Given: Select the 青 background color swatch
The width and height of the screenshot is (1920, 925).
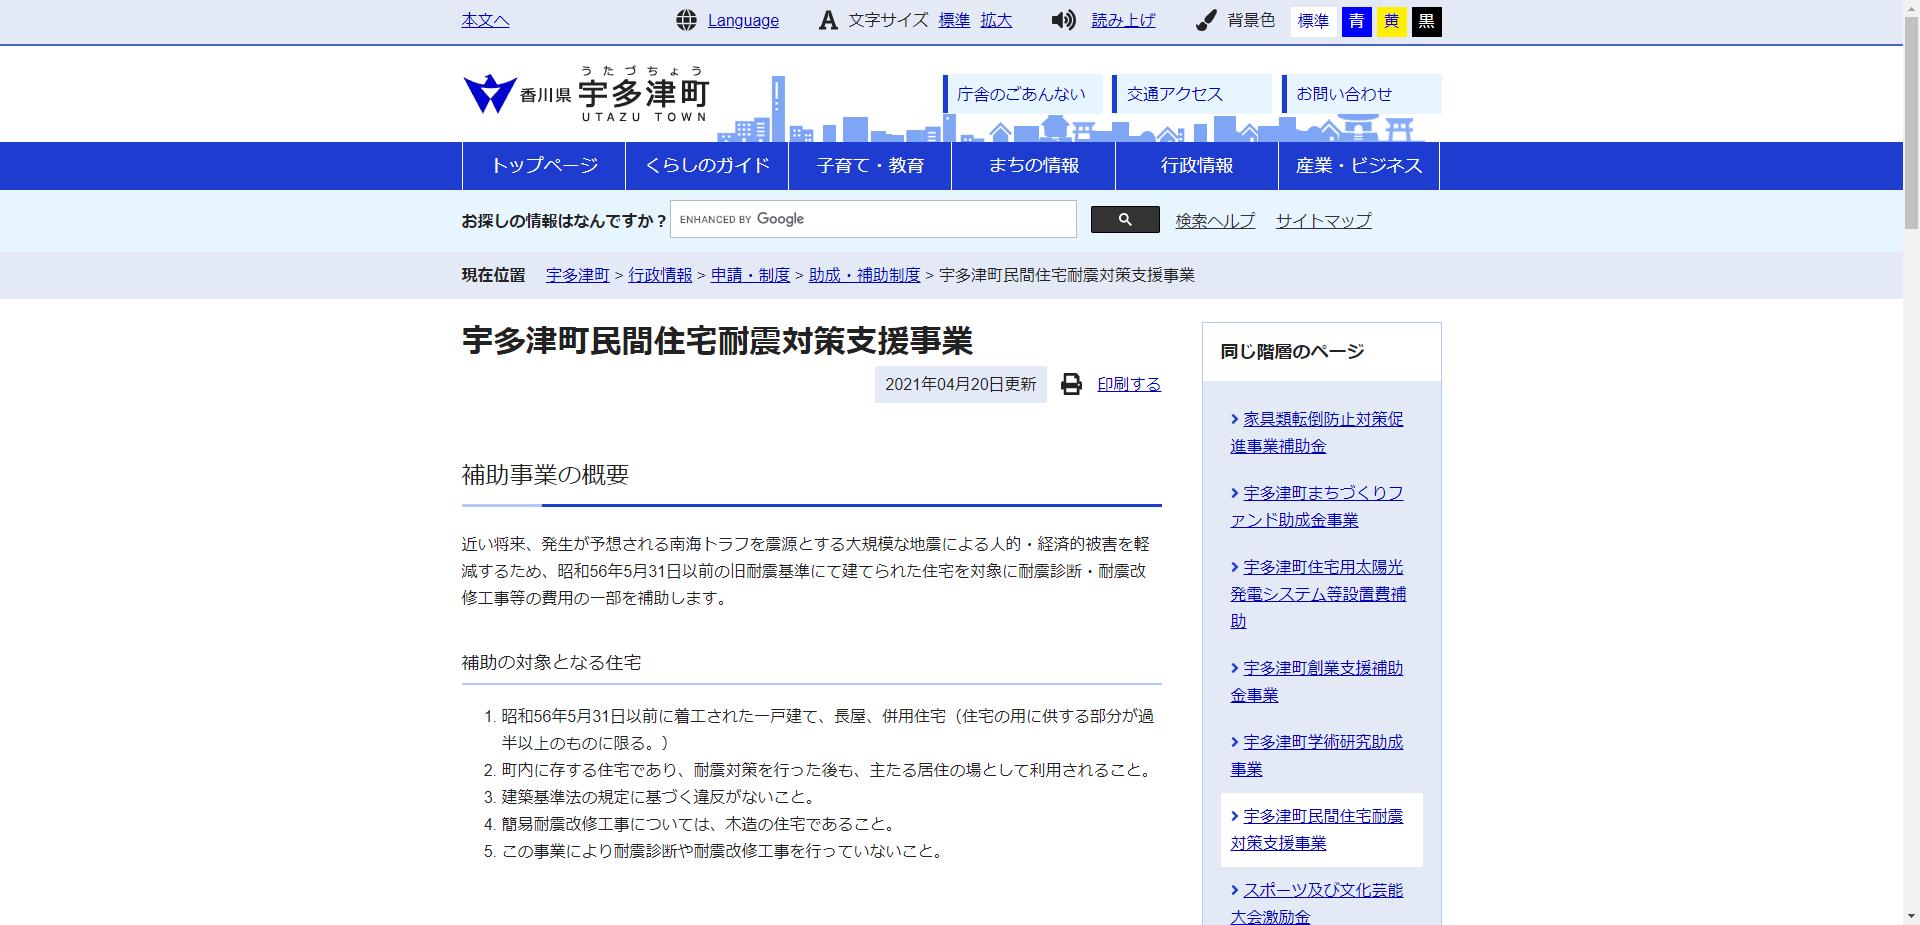Looking at the screenshot, I should coord(1356,21).
